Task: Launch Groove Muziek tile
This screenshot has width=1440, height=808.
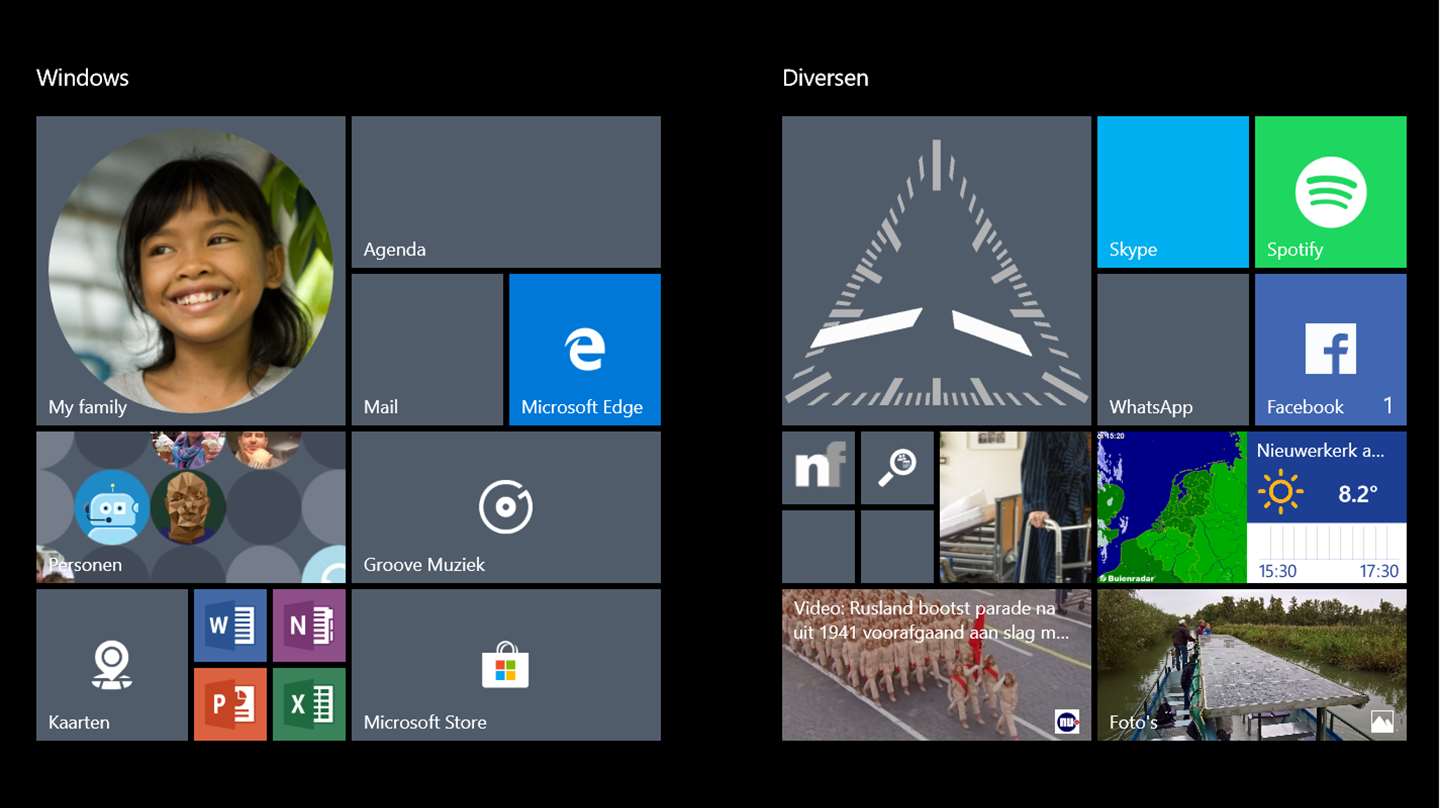Action: (506, 507)
